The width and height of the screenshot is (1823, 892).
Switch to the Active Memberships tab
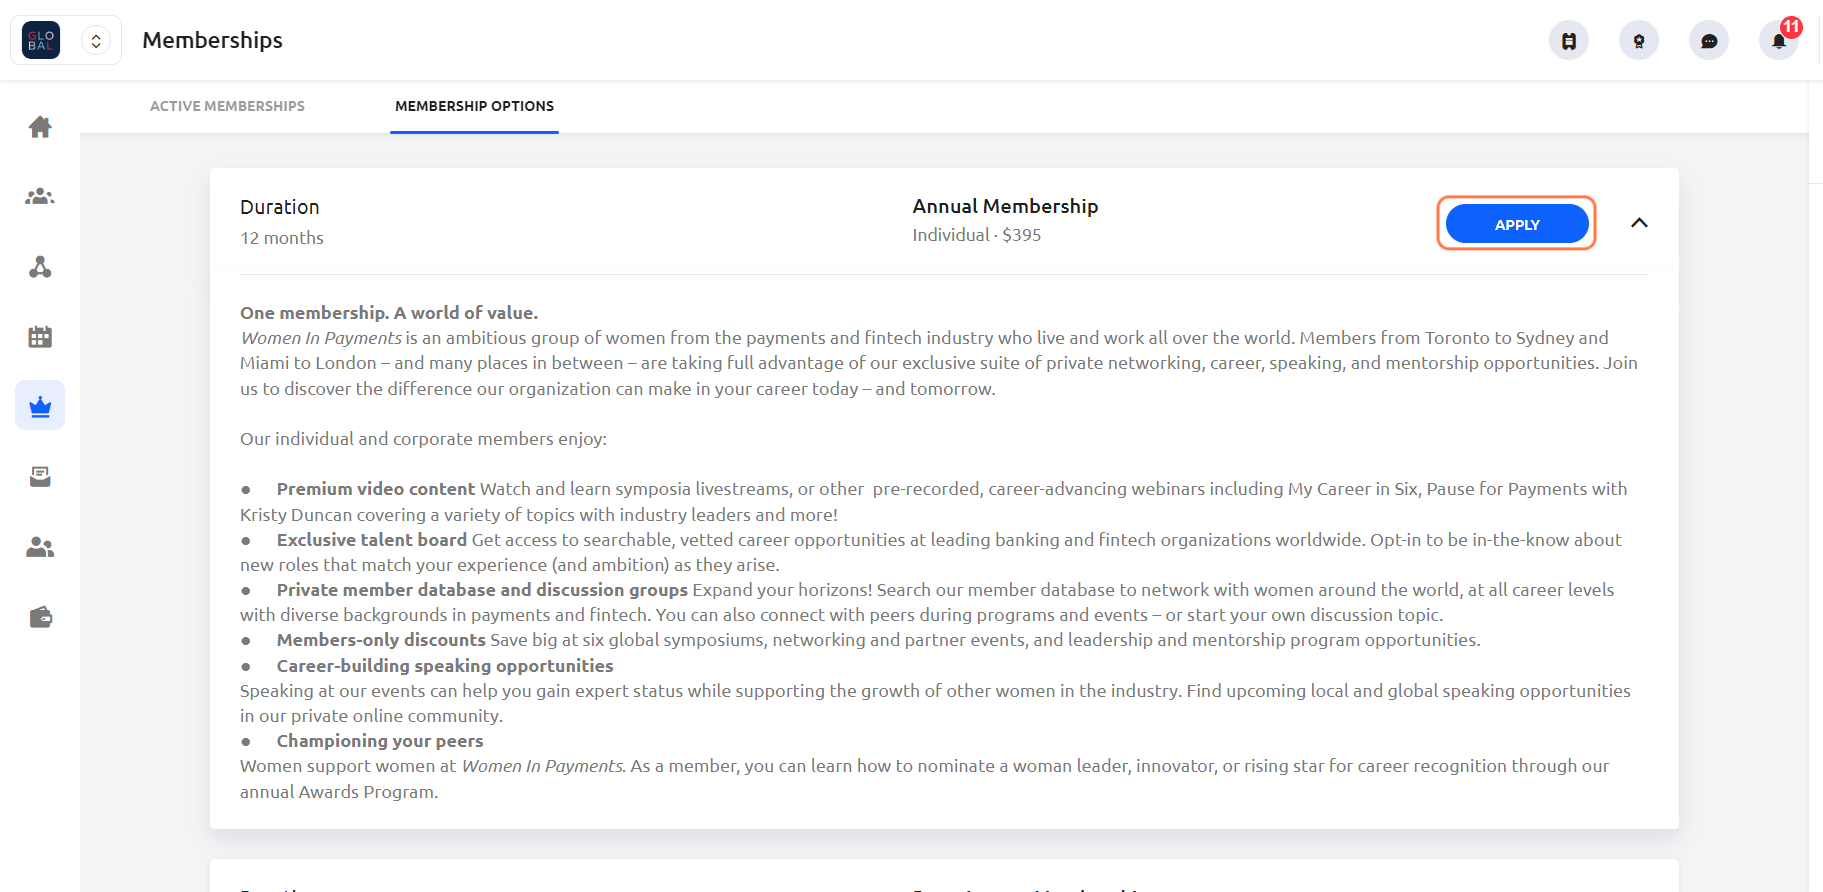tap(227, 106)
